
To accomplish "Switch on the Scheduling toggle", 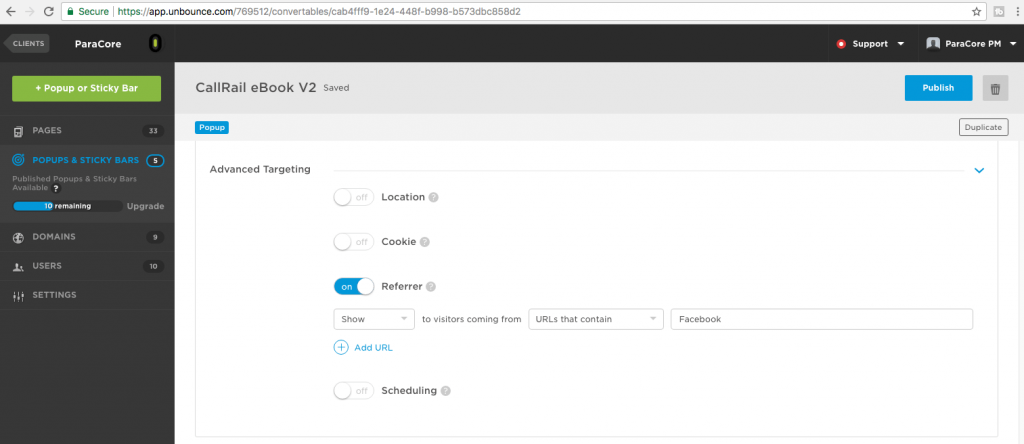I will (x=354, y=391).
